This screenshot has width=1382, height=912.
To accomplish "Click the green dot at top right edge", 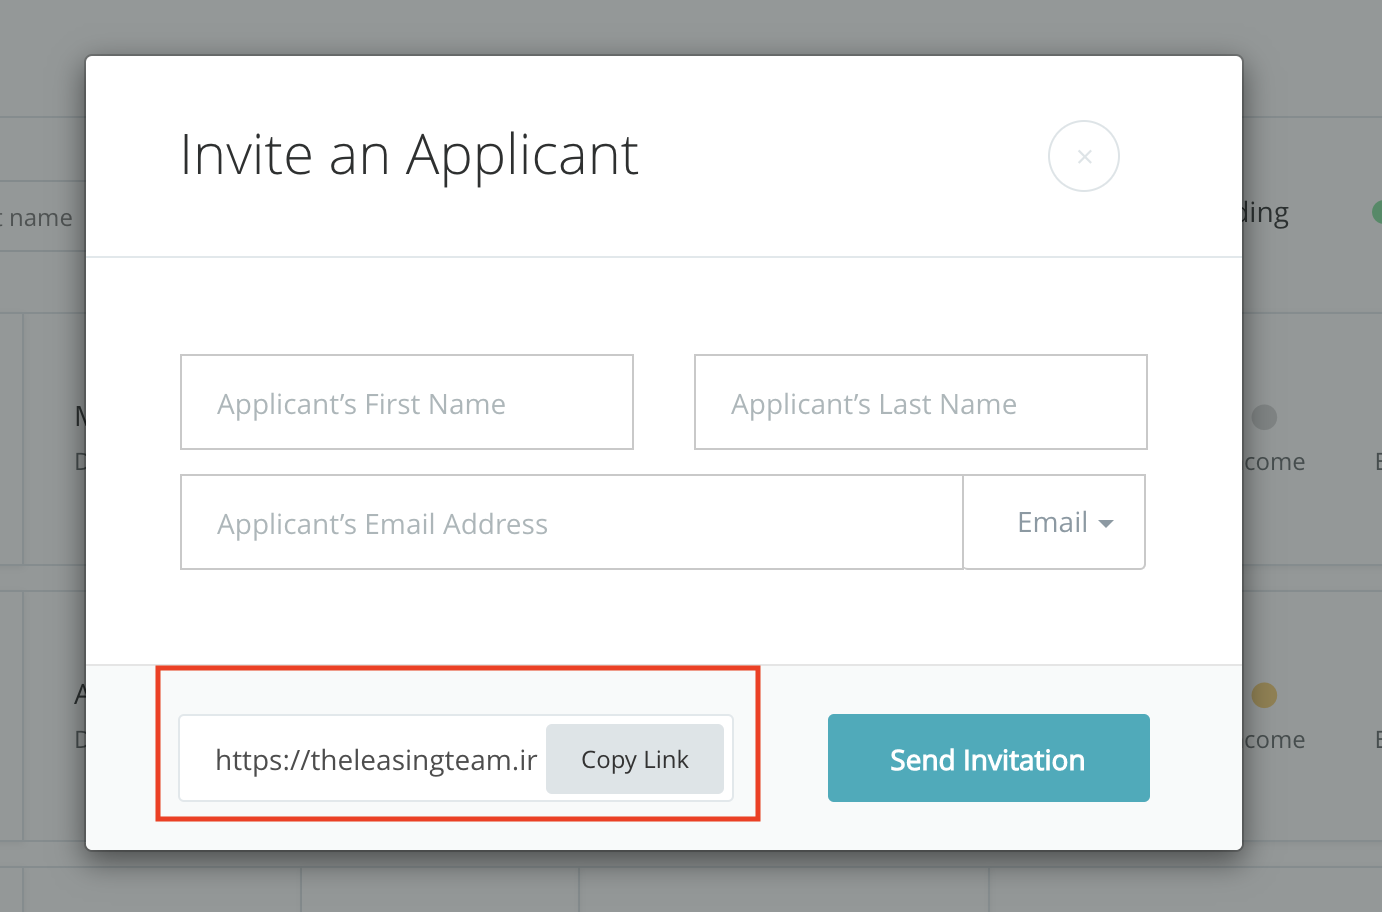I will pos(1376,212).
